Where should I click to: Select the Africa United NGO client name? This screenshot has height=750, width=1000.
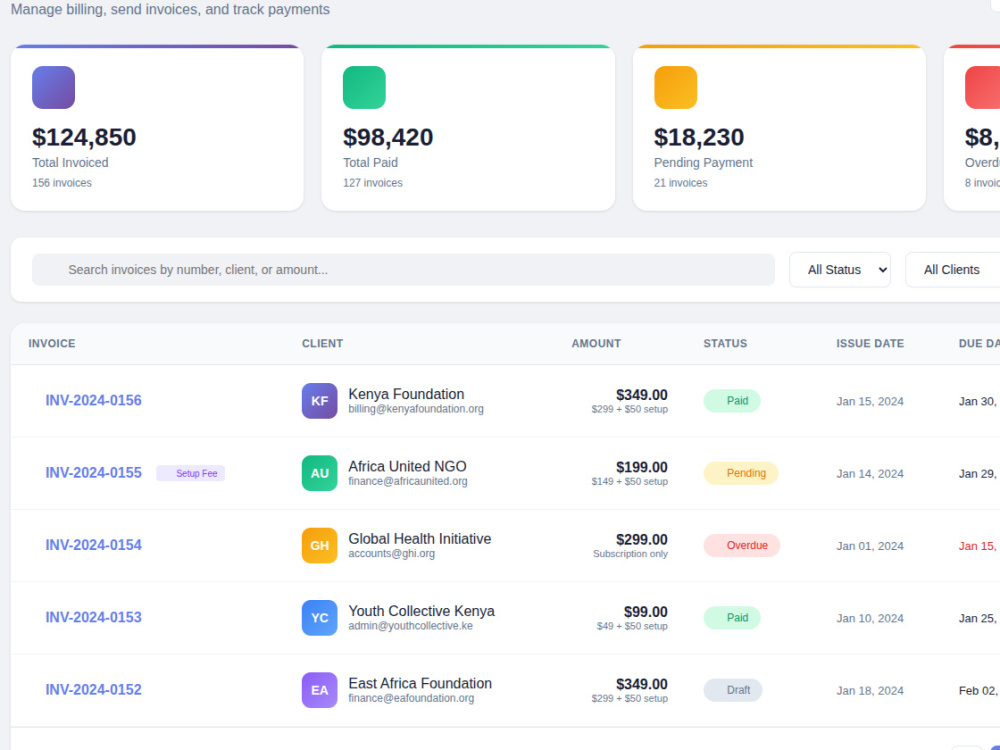(408, 466)
